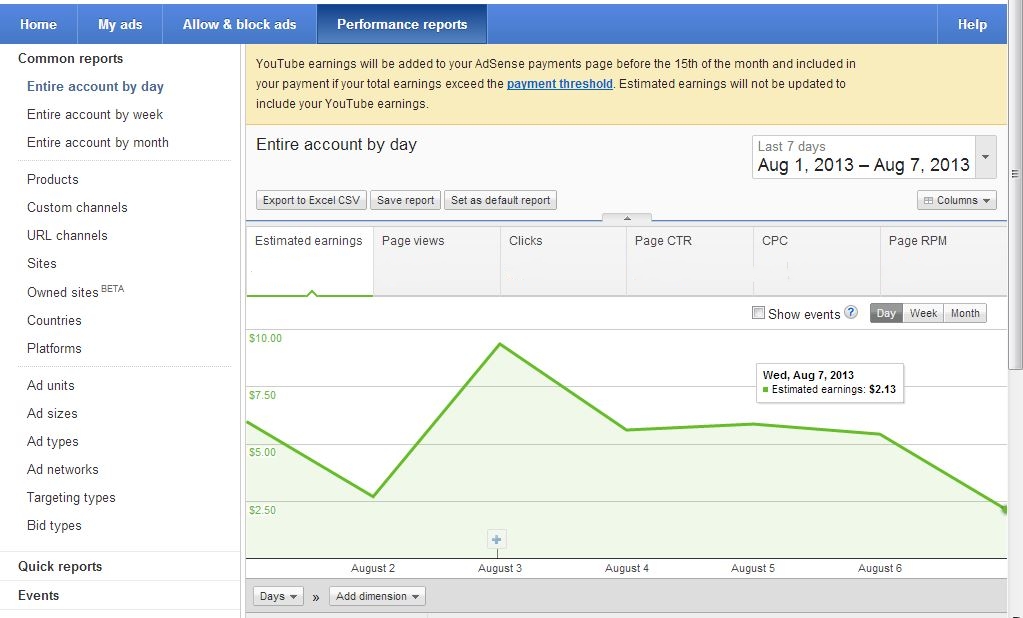Expand the Days dimension dropdown
Viewport: 1023px width, 618px height.
(x=279, y=596)
